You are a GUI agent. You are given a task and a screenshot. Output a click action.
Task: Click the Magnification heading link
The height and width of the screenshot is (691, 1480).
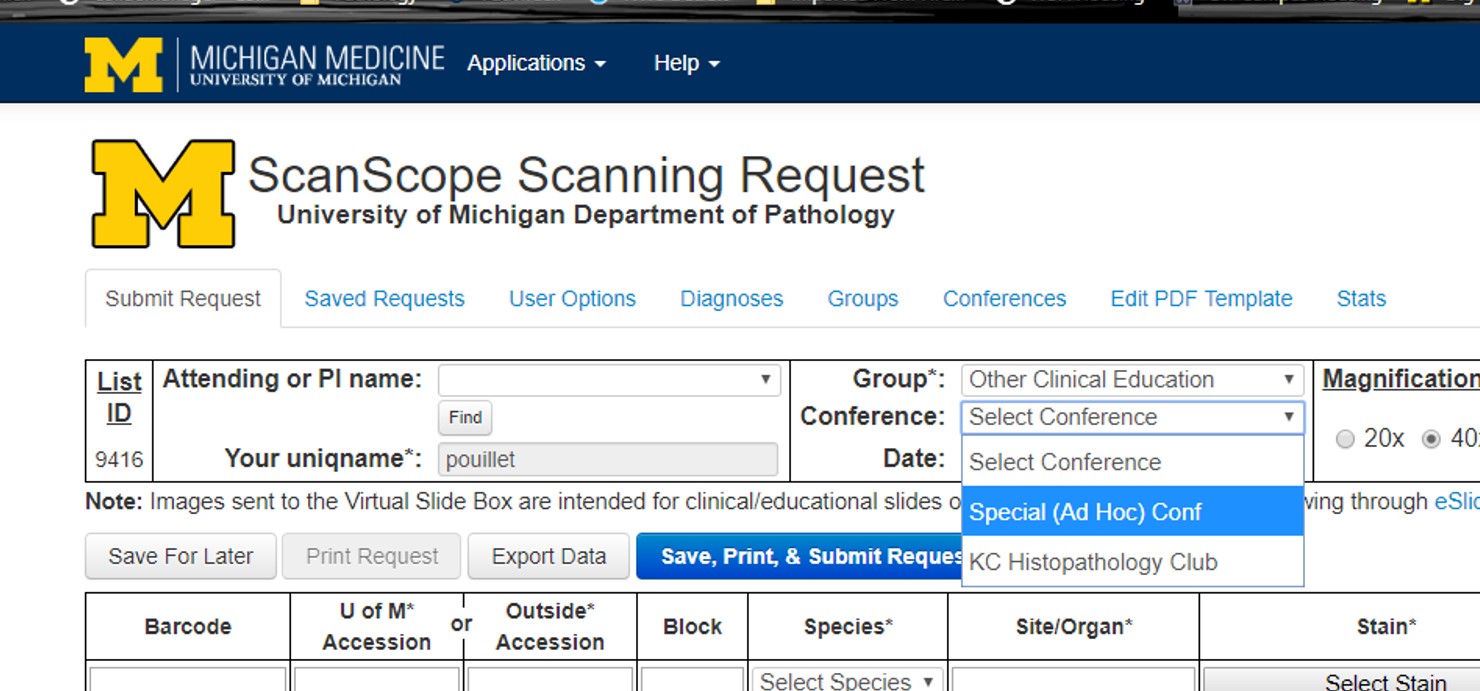1401,379
